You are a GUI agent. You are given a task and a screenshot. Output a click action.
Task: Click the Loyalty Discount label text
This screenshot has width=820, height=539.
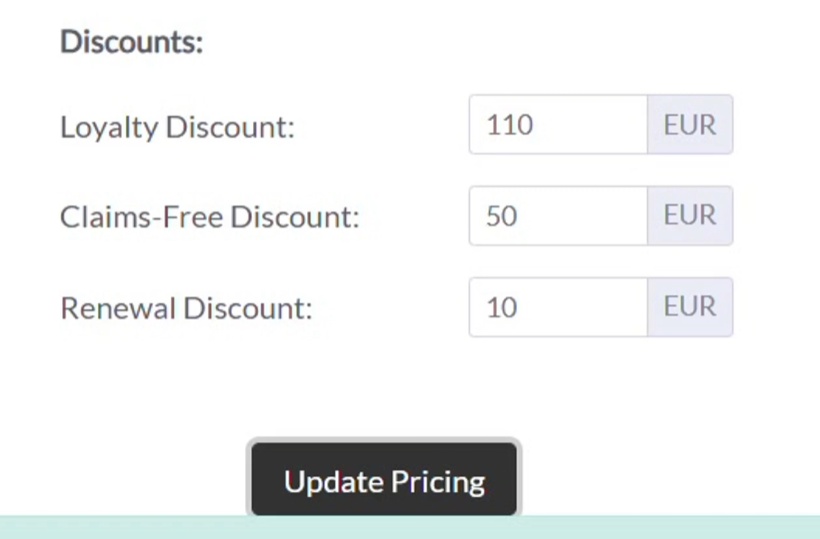click(178, 127)
